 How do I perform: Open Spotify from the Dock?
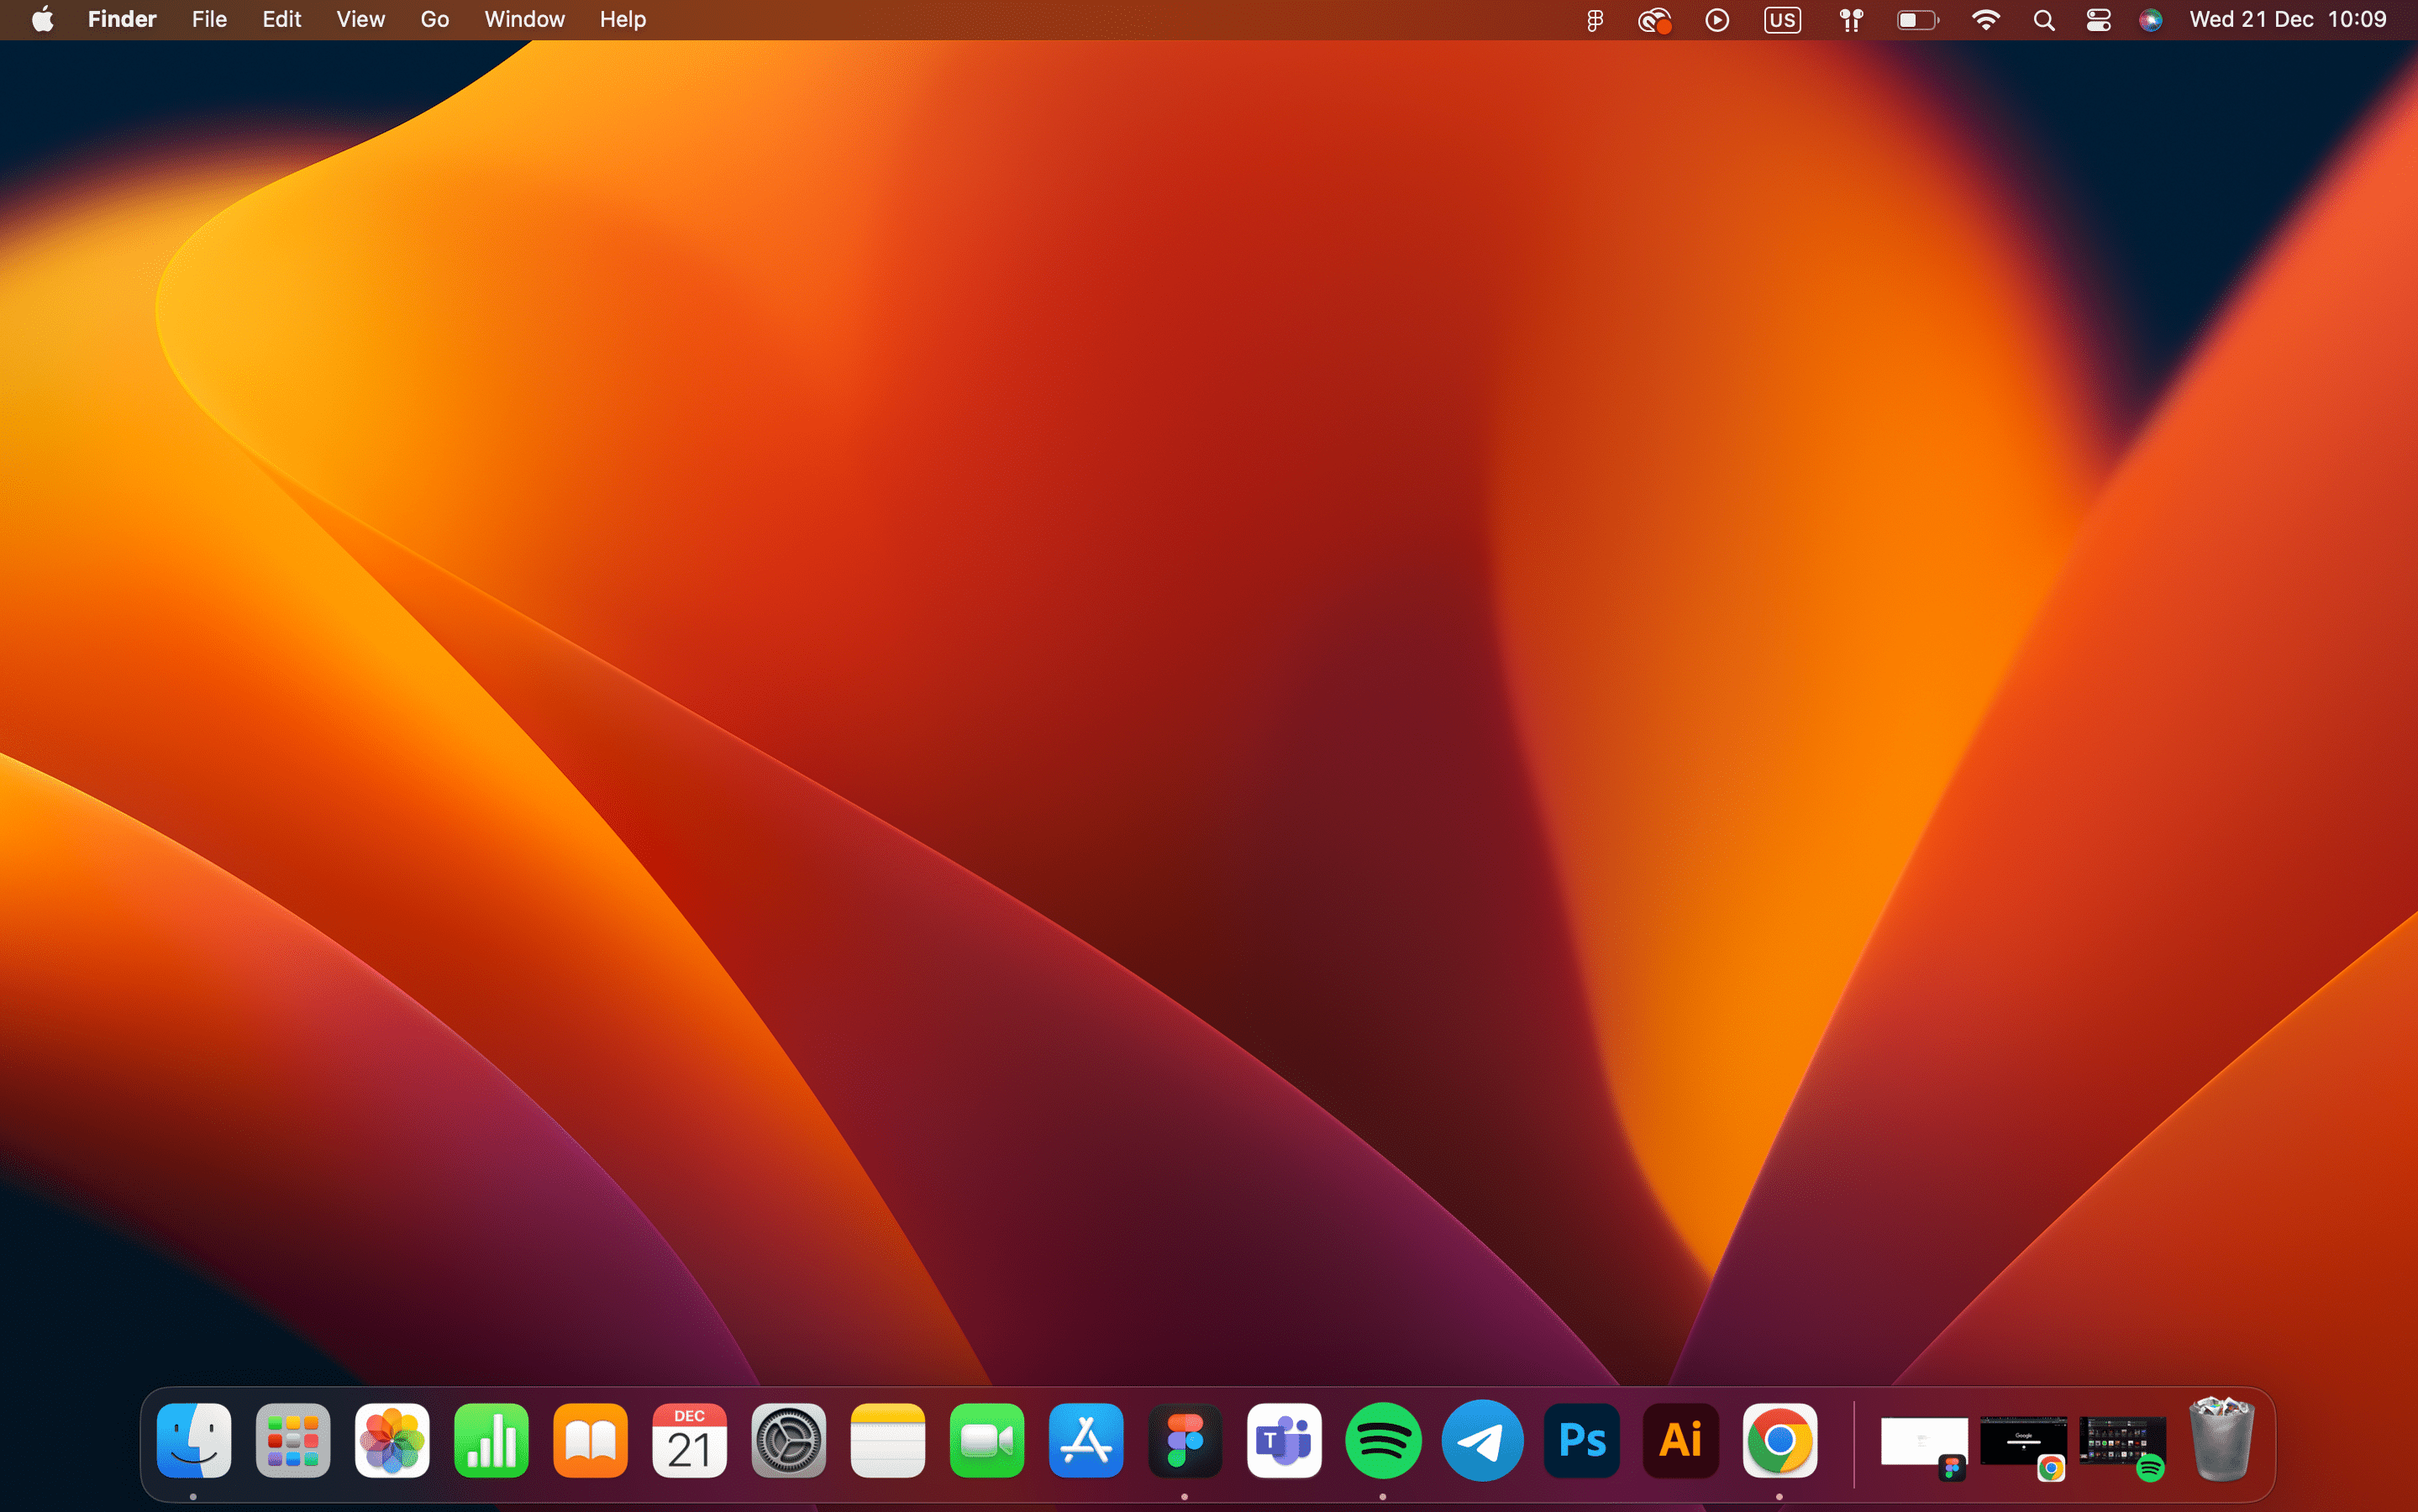coord(1384,1440)
